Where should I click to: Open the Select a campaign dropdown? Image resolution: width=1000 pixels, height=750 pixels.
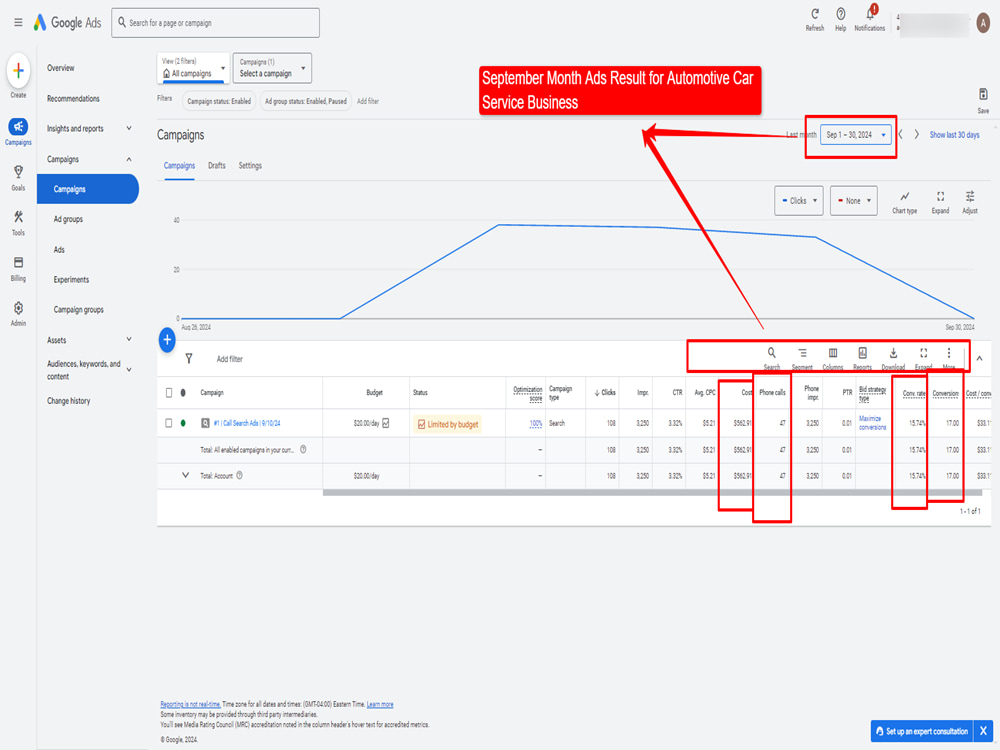[x=272, y=68]
